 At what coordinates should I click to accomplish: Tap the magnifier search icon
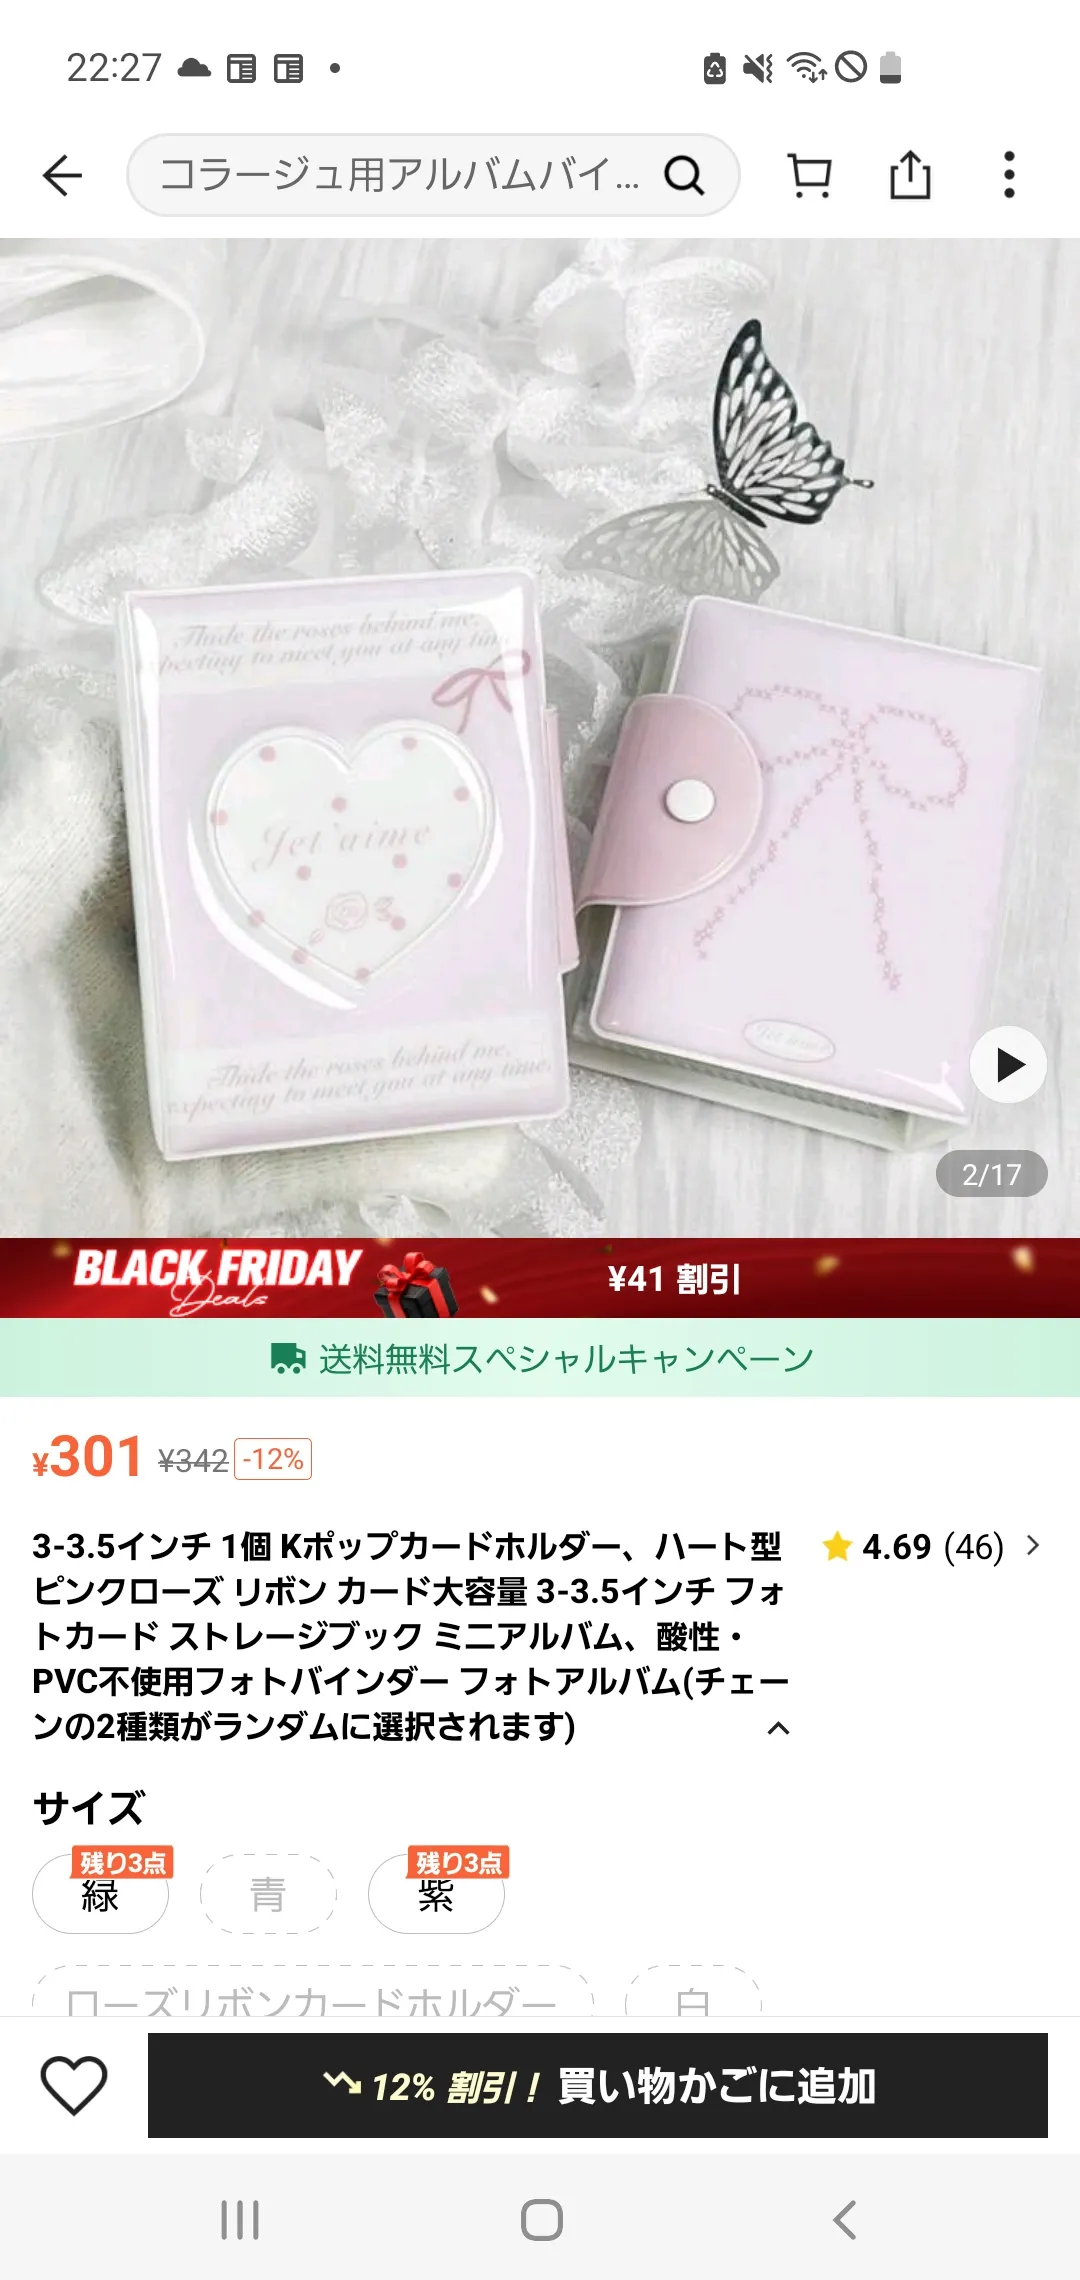click(x=685, y=176)
